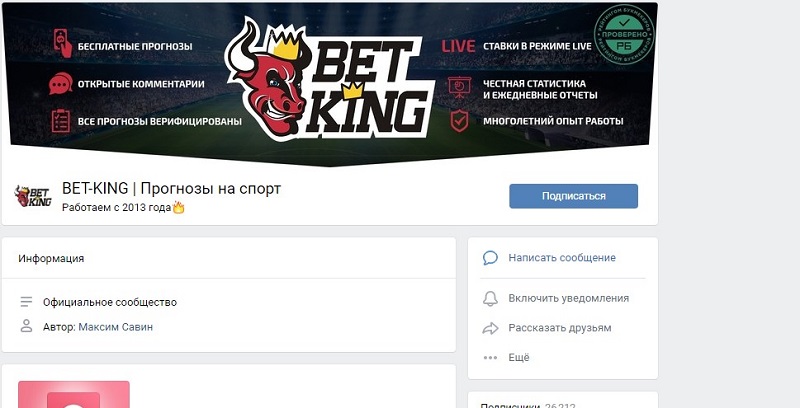Image resolution: width=800 pixels, height=408 pixels.
Task: Choose Рассказать друзьям option
Action: point(560,328)
